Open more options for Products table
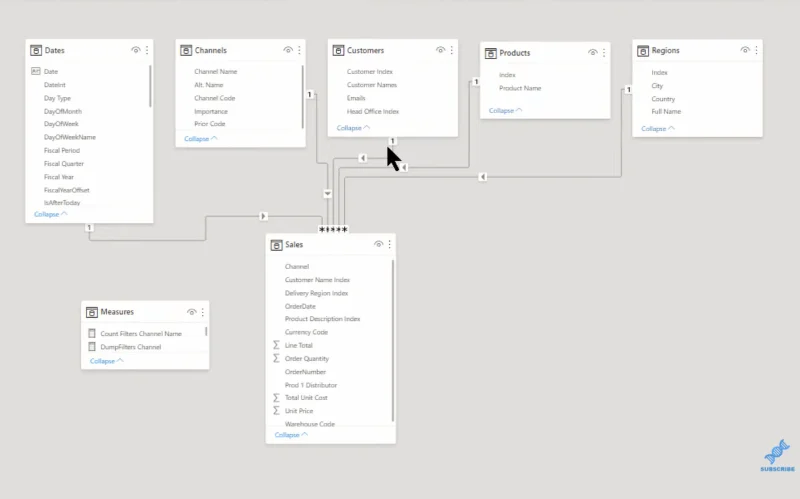Viewport: 800px width, 499px height. tap(604, 53)
